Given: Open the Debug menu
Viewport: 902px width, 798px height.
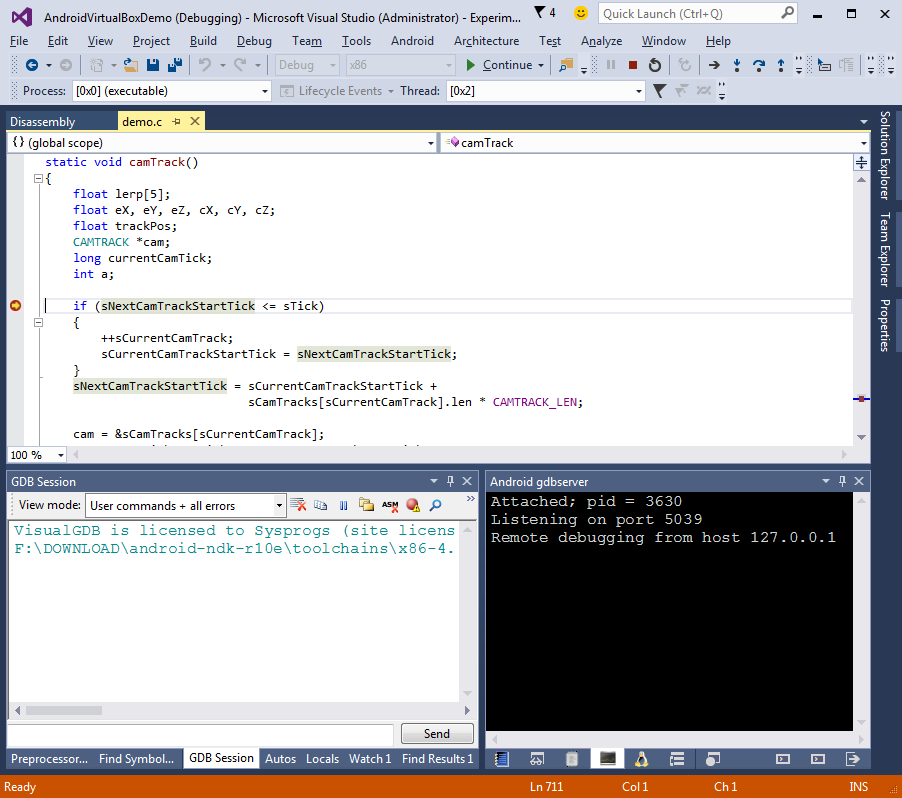Looking at the screenshot, I should tap(254, 41).
